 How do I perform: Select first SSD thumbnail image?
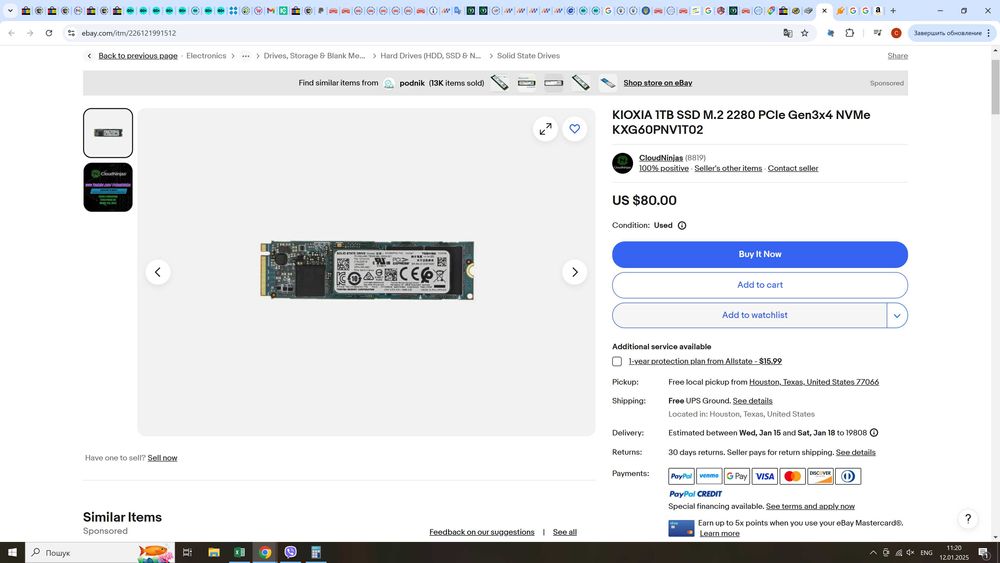point(108,133)
